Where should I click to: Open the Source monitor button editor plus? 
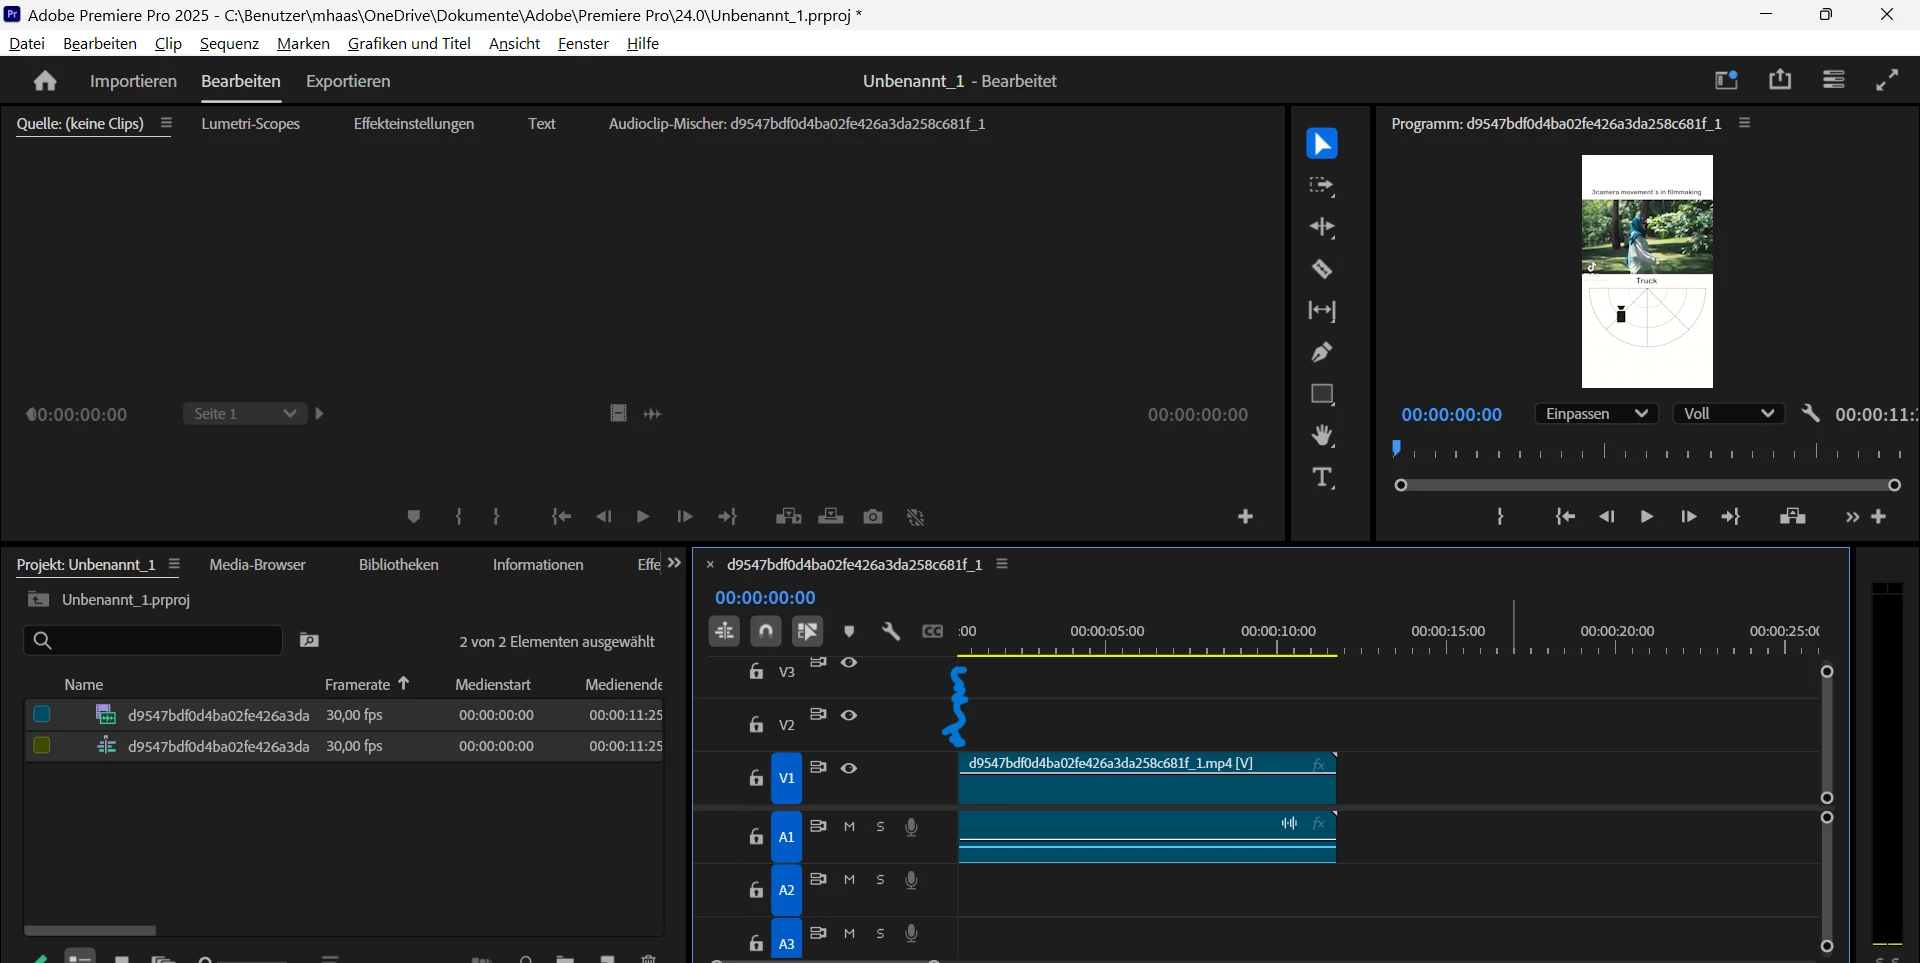1246,517
